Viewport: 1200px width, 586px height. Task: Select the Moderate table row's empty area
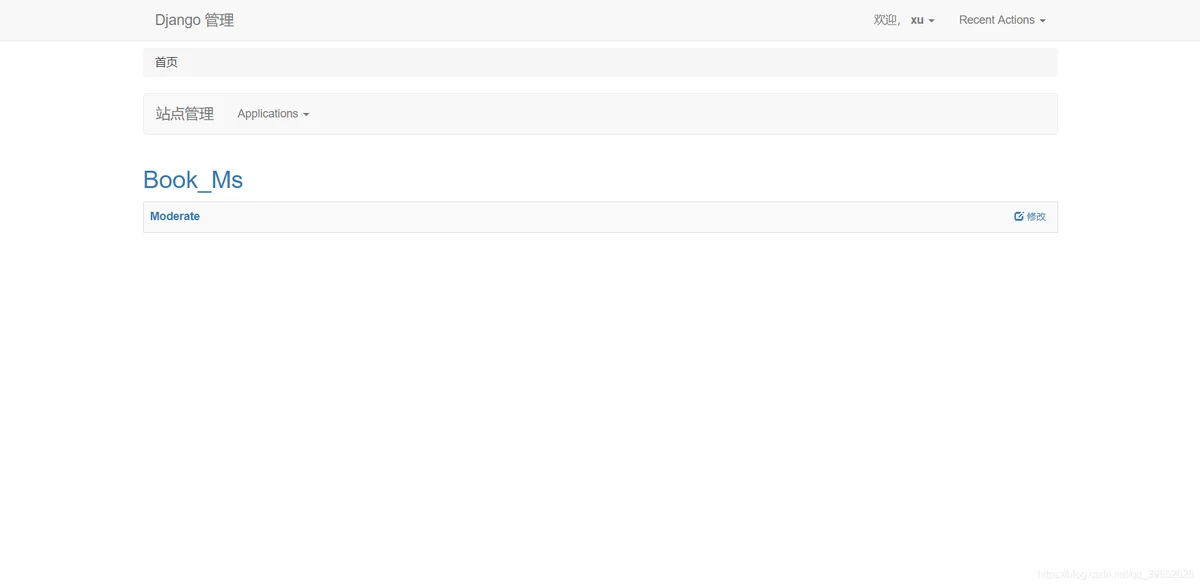[600, 217]
